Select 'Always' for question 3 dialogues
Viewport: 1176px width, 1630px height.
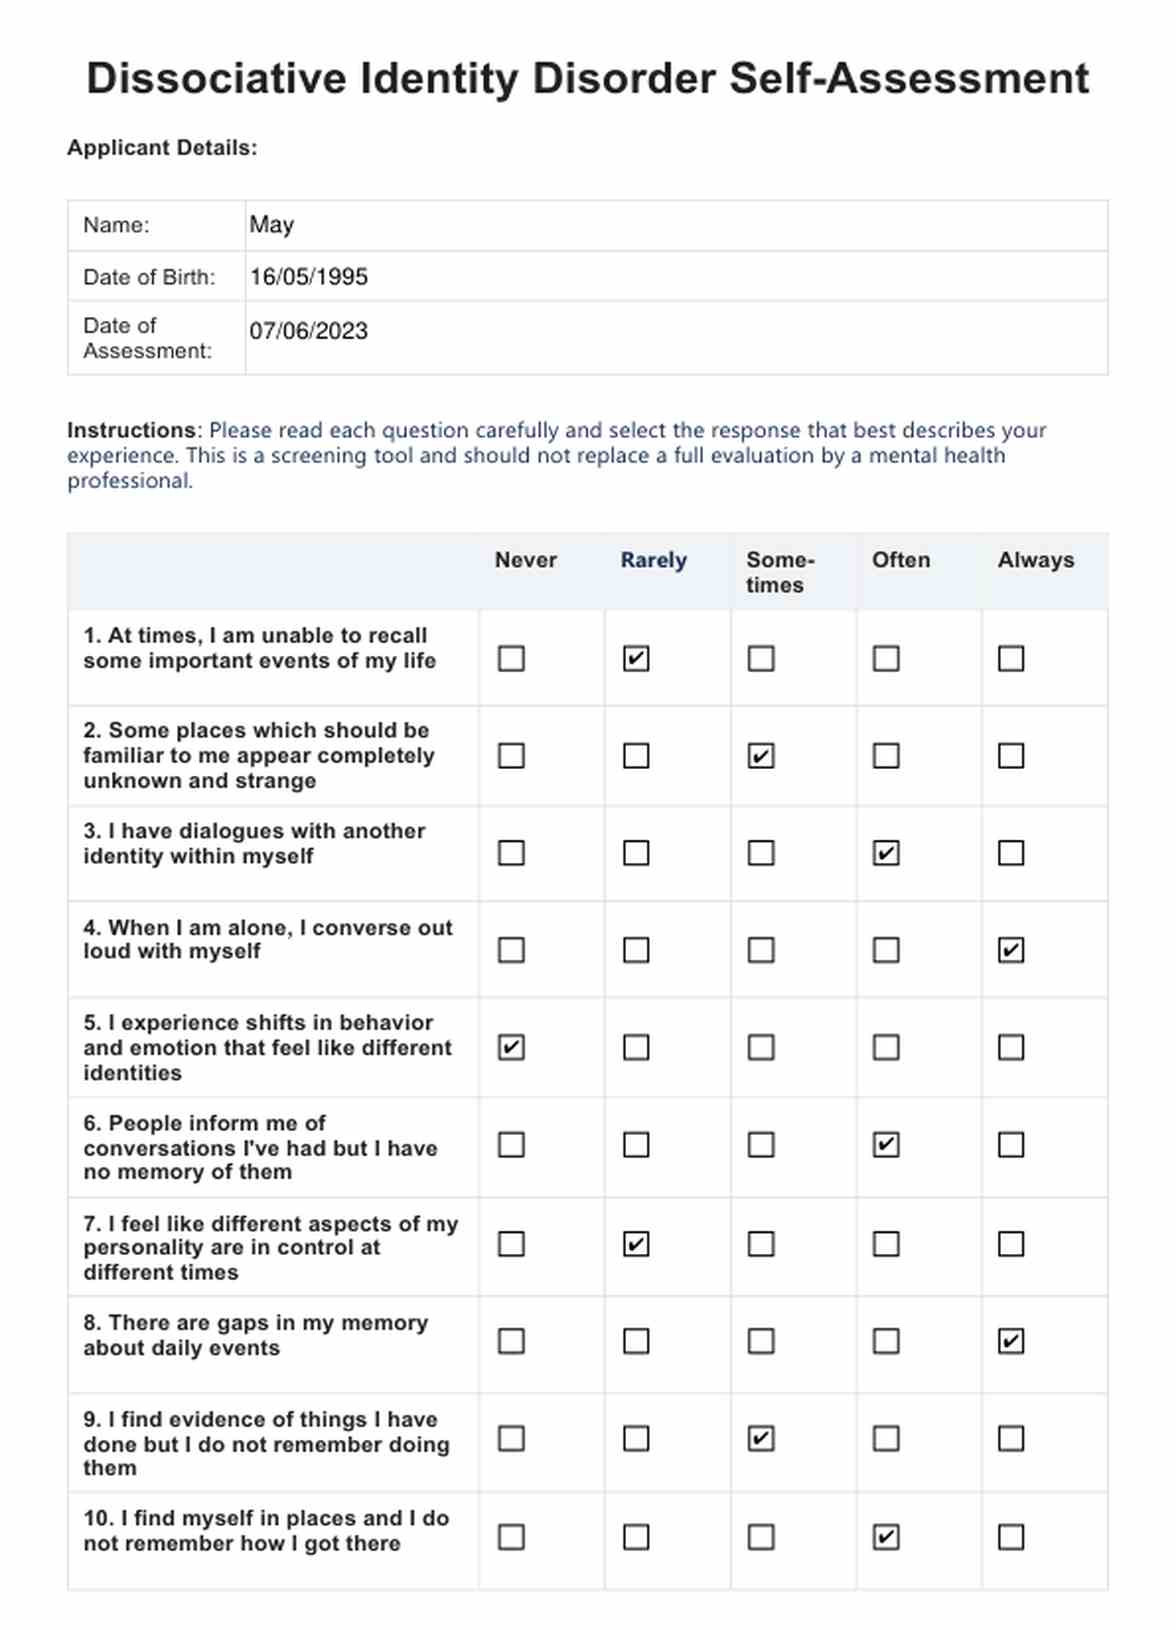[x=1011, y=853]
